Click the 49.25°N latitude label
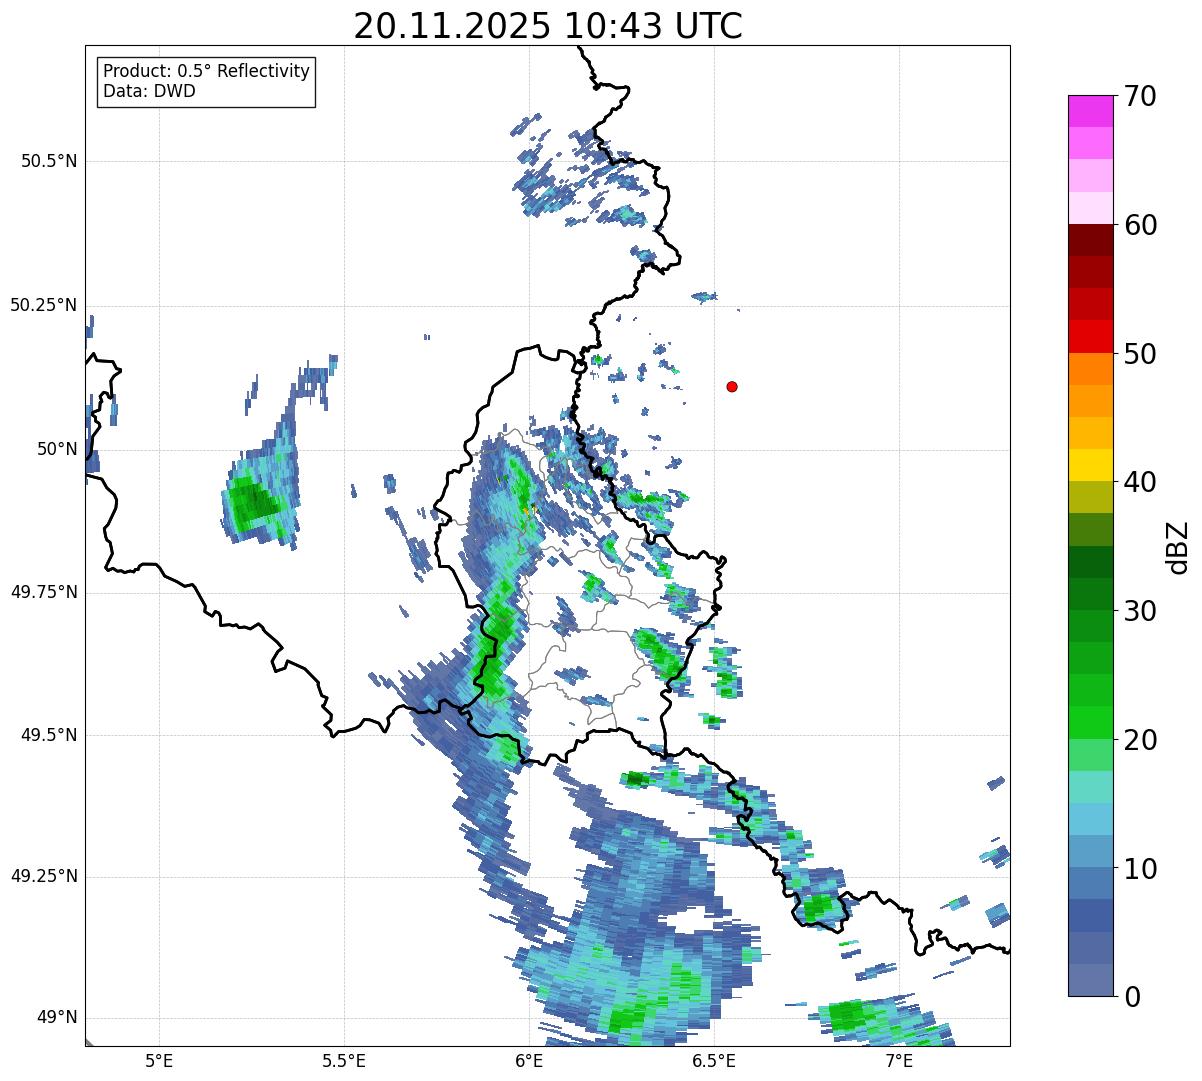 44,876
